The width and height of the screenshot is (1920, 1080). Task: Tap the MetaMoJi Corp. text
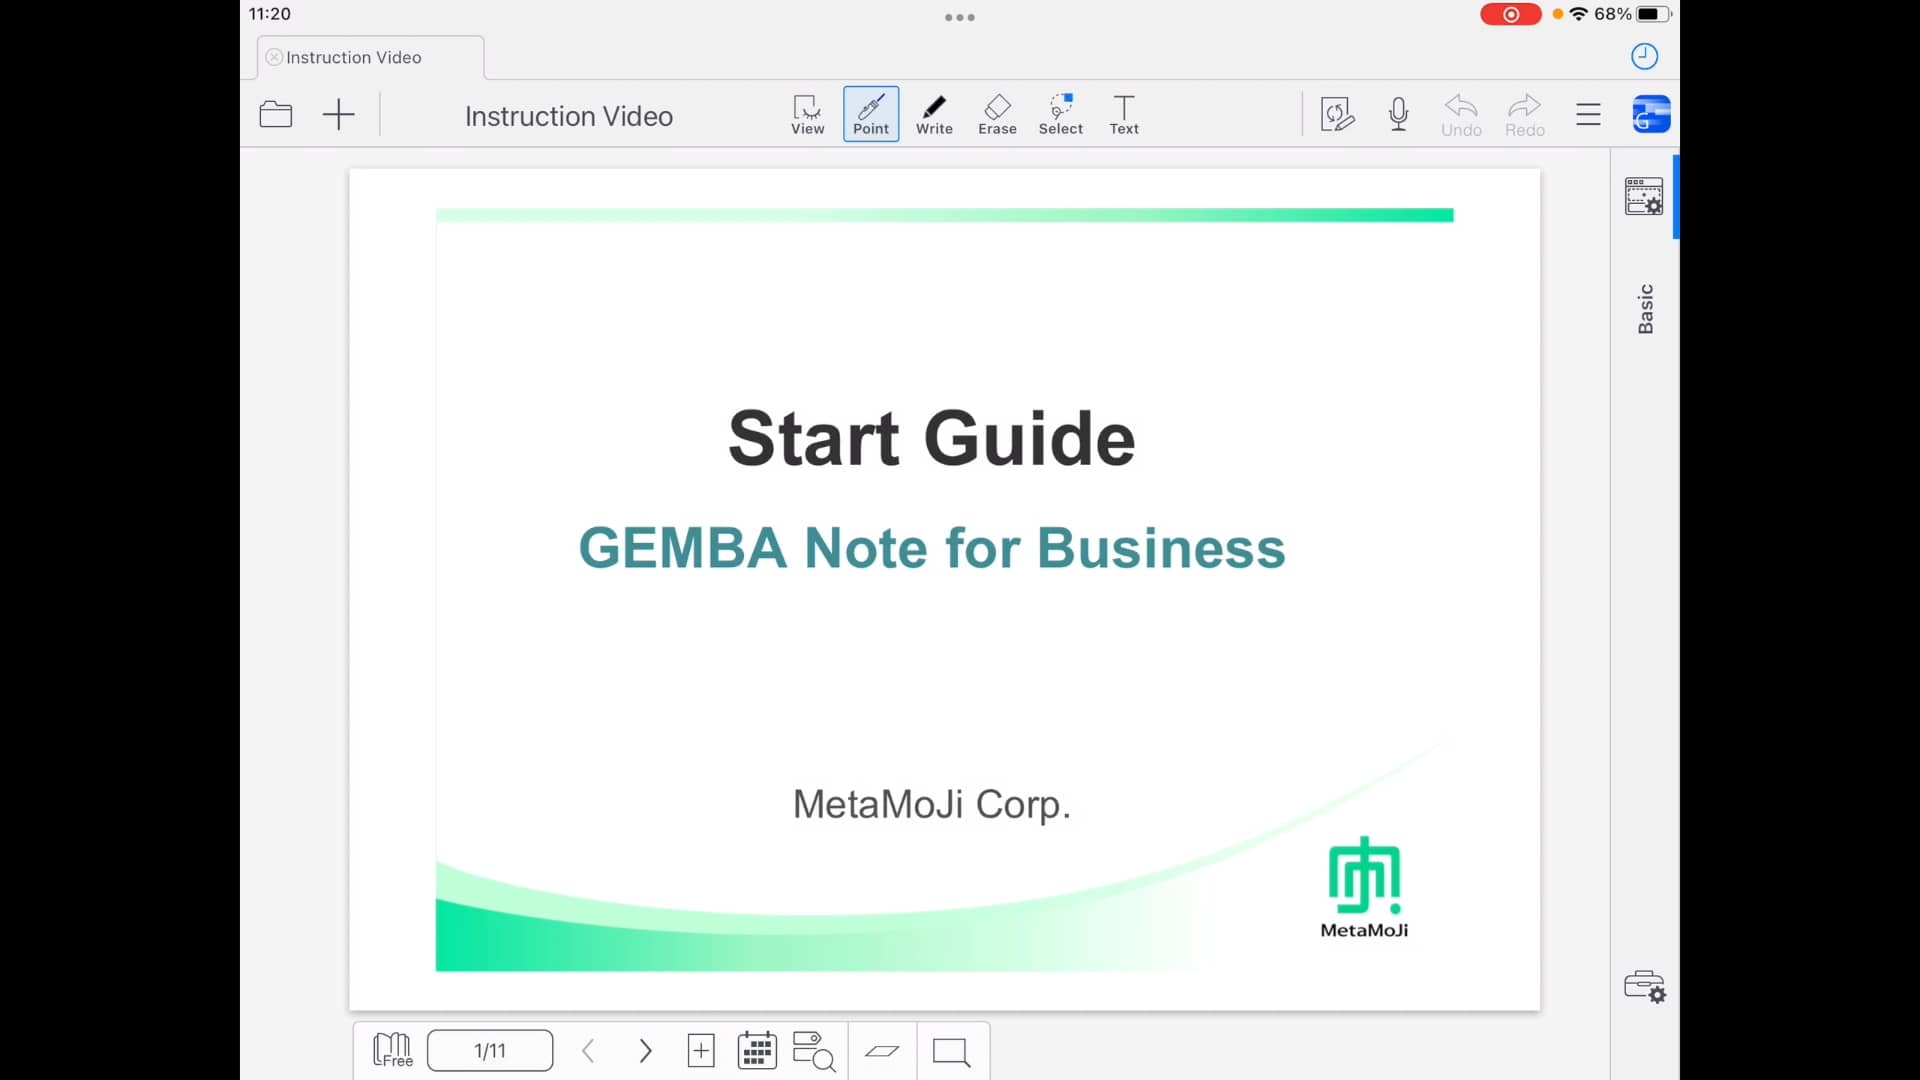tap(932, 804)
